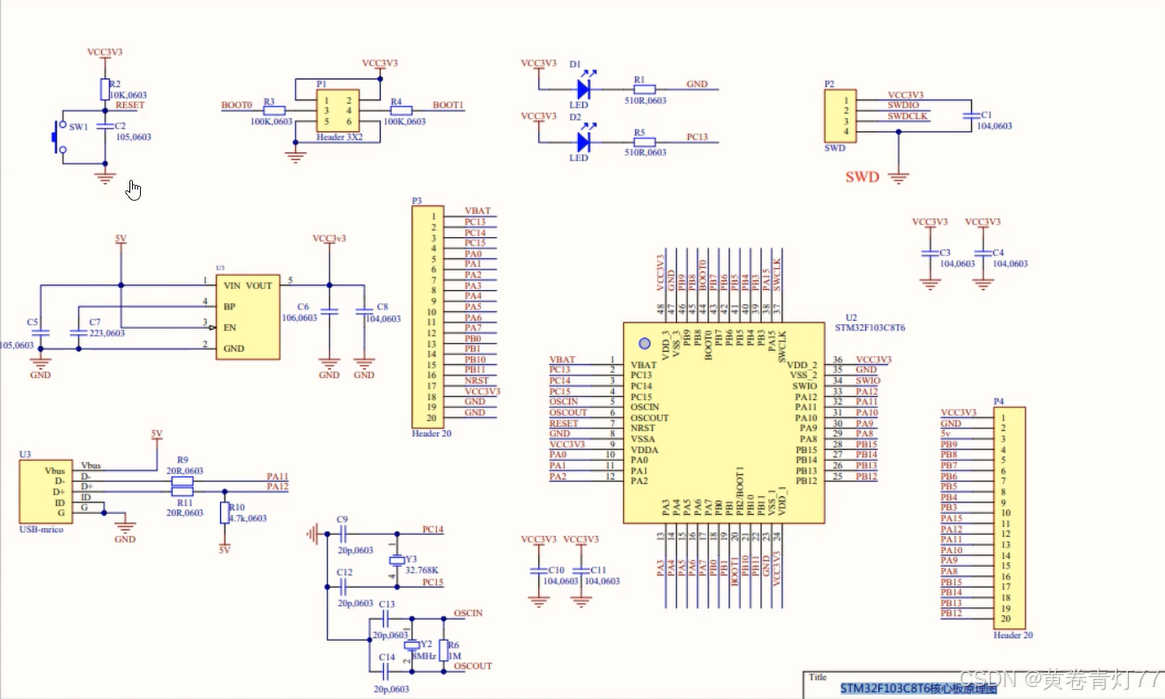The width and height of the screenshot is (1165, 699).
Task: Select capacitor C4 104,0603
Action: coord(983,253)
